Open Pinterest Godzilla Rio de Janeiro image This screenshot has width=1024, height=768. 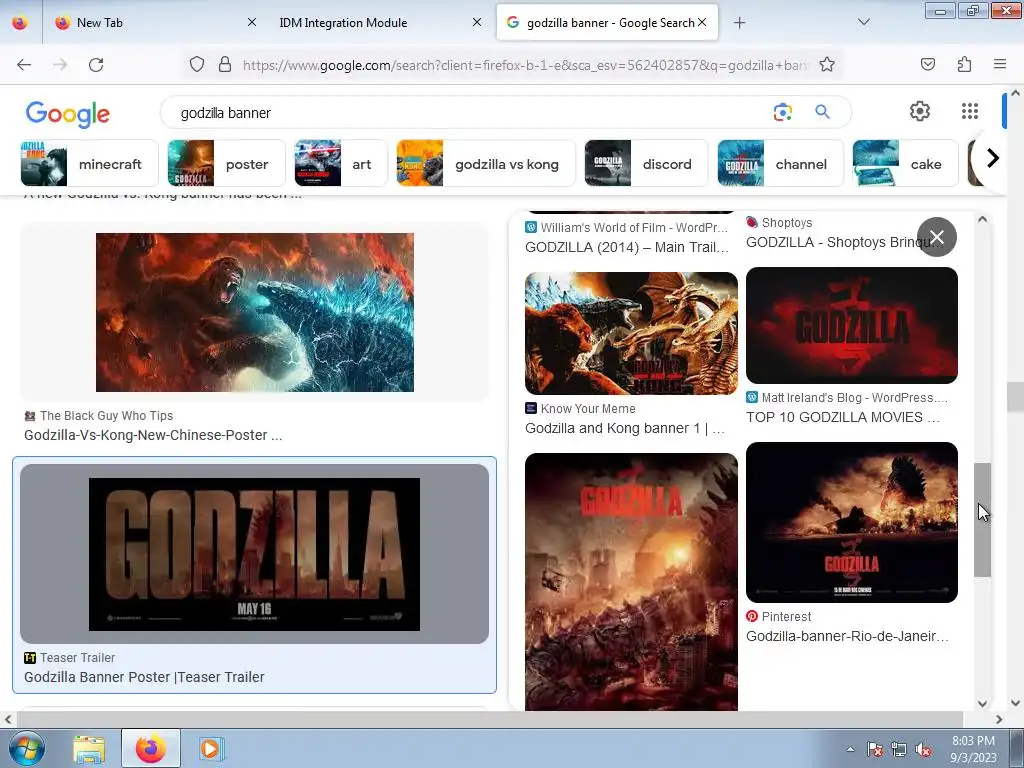(x=852, y=522)
